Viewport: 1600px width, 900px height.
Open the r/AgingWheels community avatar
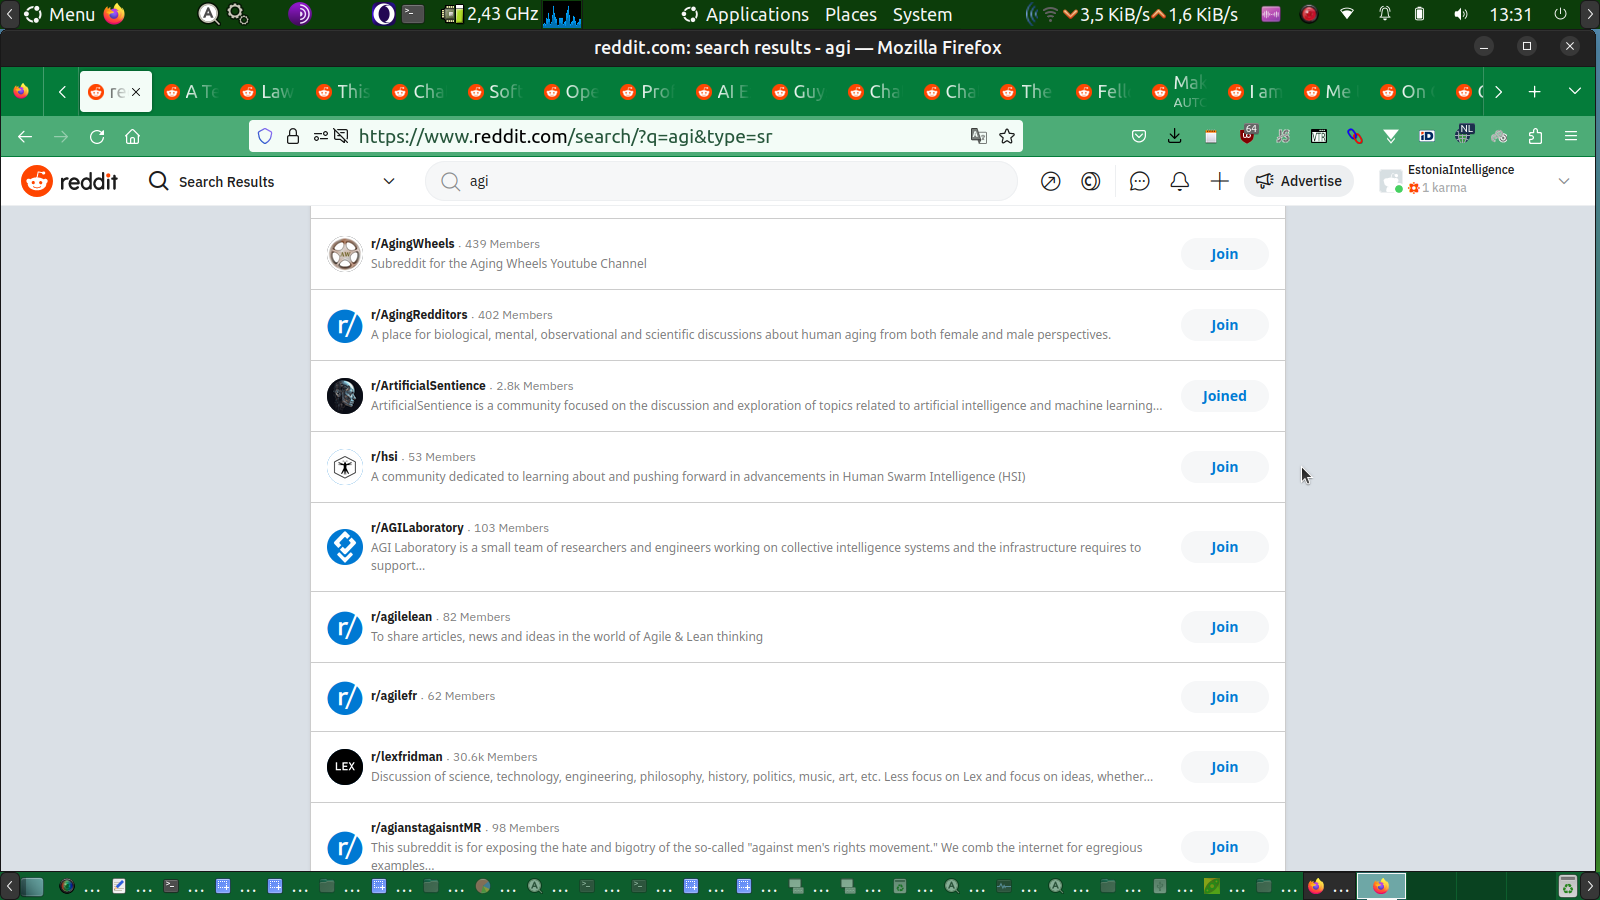point(345,254)
